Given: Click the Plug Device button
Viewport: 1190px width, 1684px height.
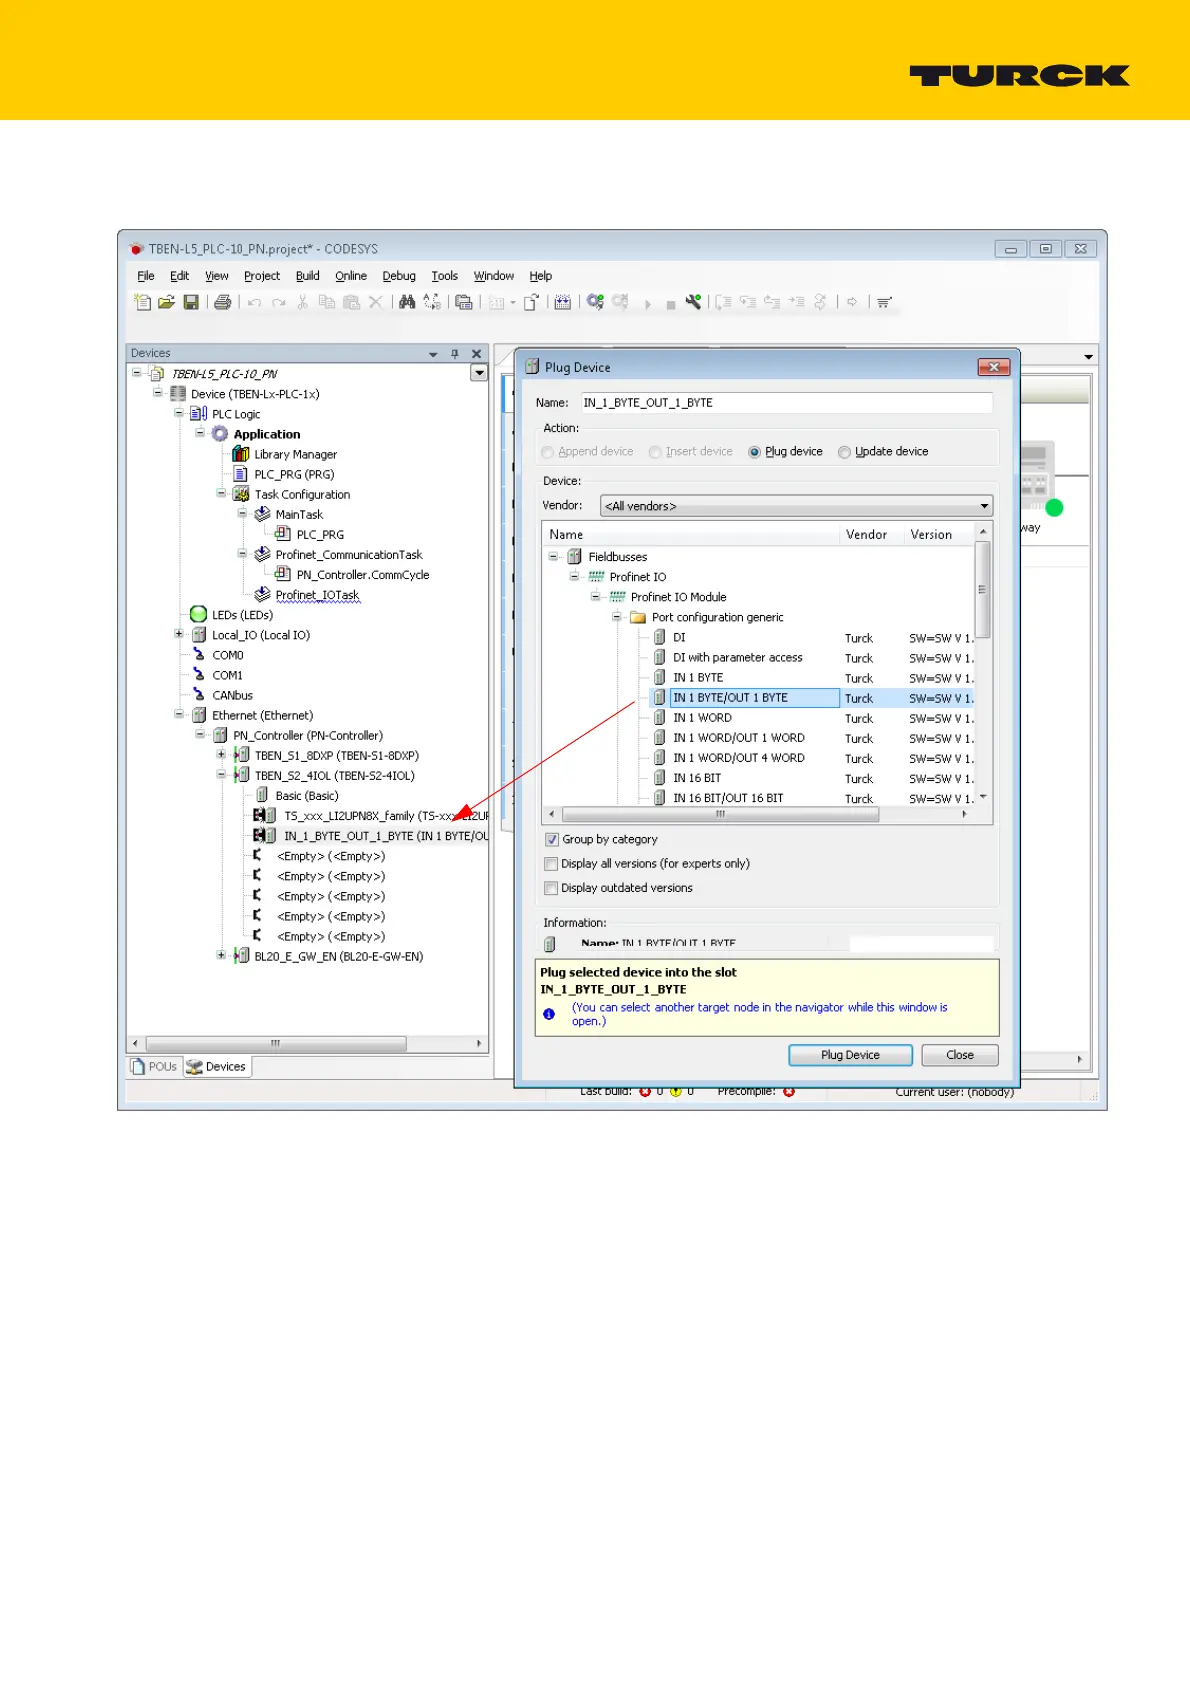Looking at the screenshot, I should click(x=850, y=1055).
